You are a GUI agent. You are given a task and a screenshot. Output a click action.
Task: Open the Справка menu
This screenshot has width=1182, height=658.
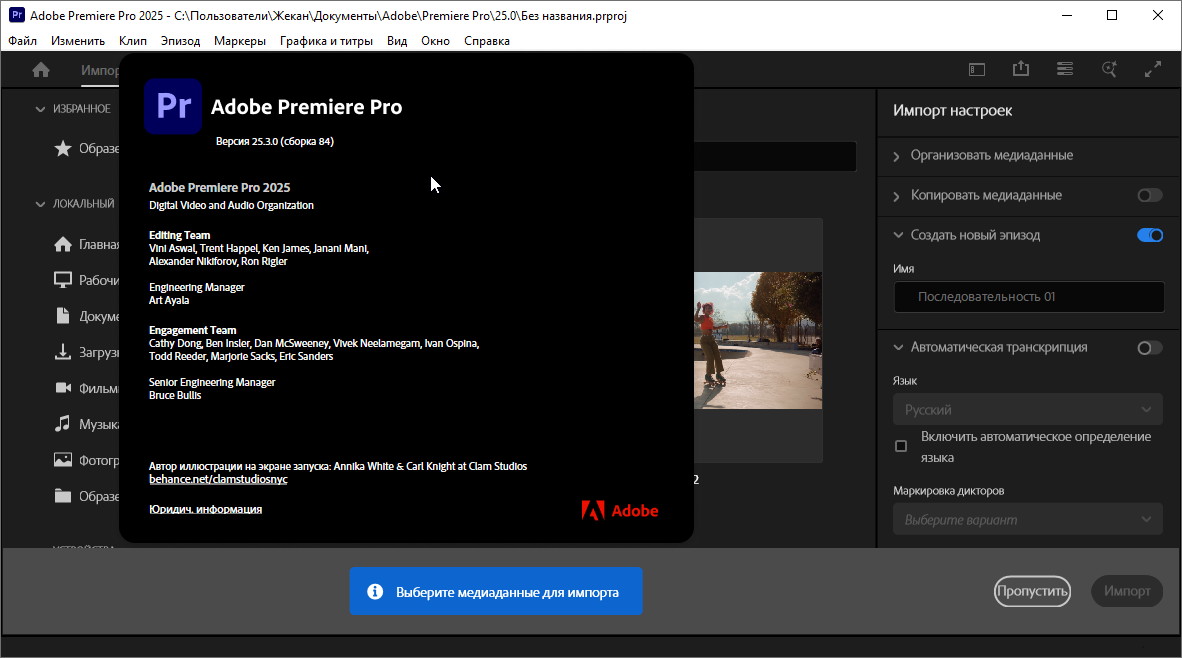pyautogui.click(x=487, y=41)
